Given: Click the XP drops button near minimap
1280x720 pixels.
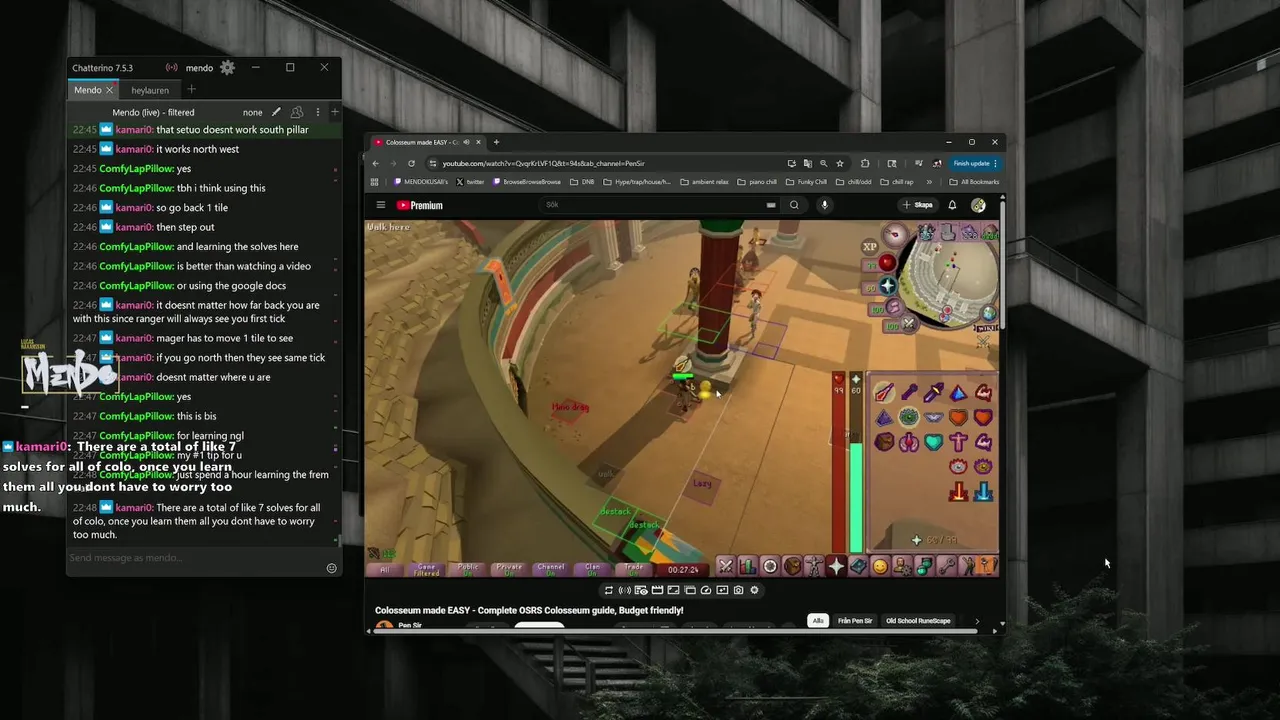Looking at the screenshot, I should click(869, 246).
